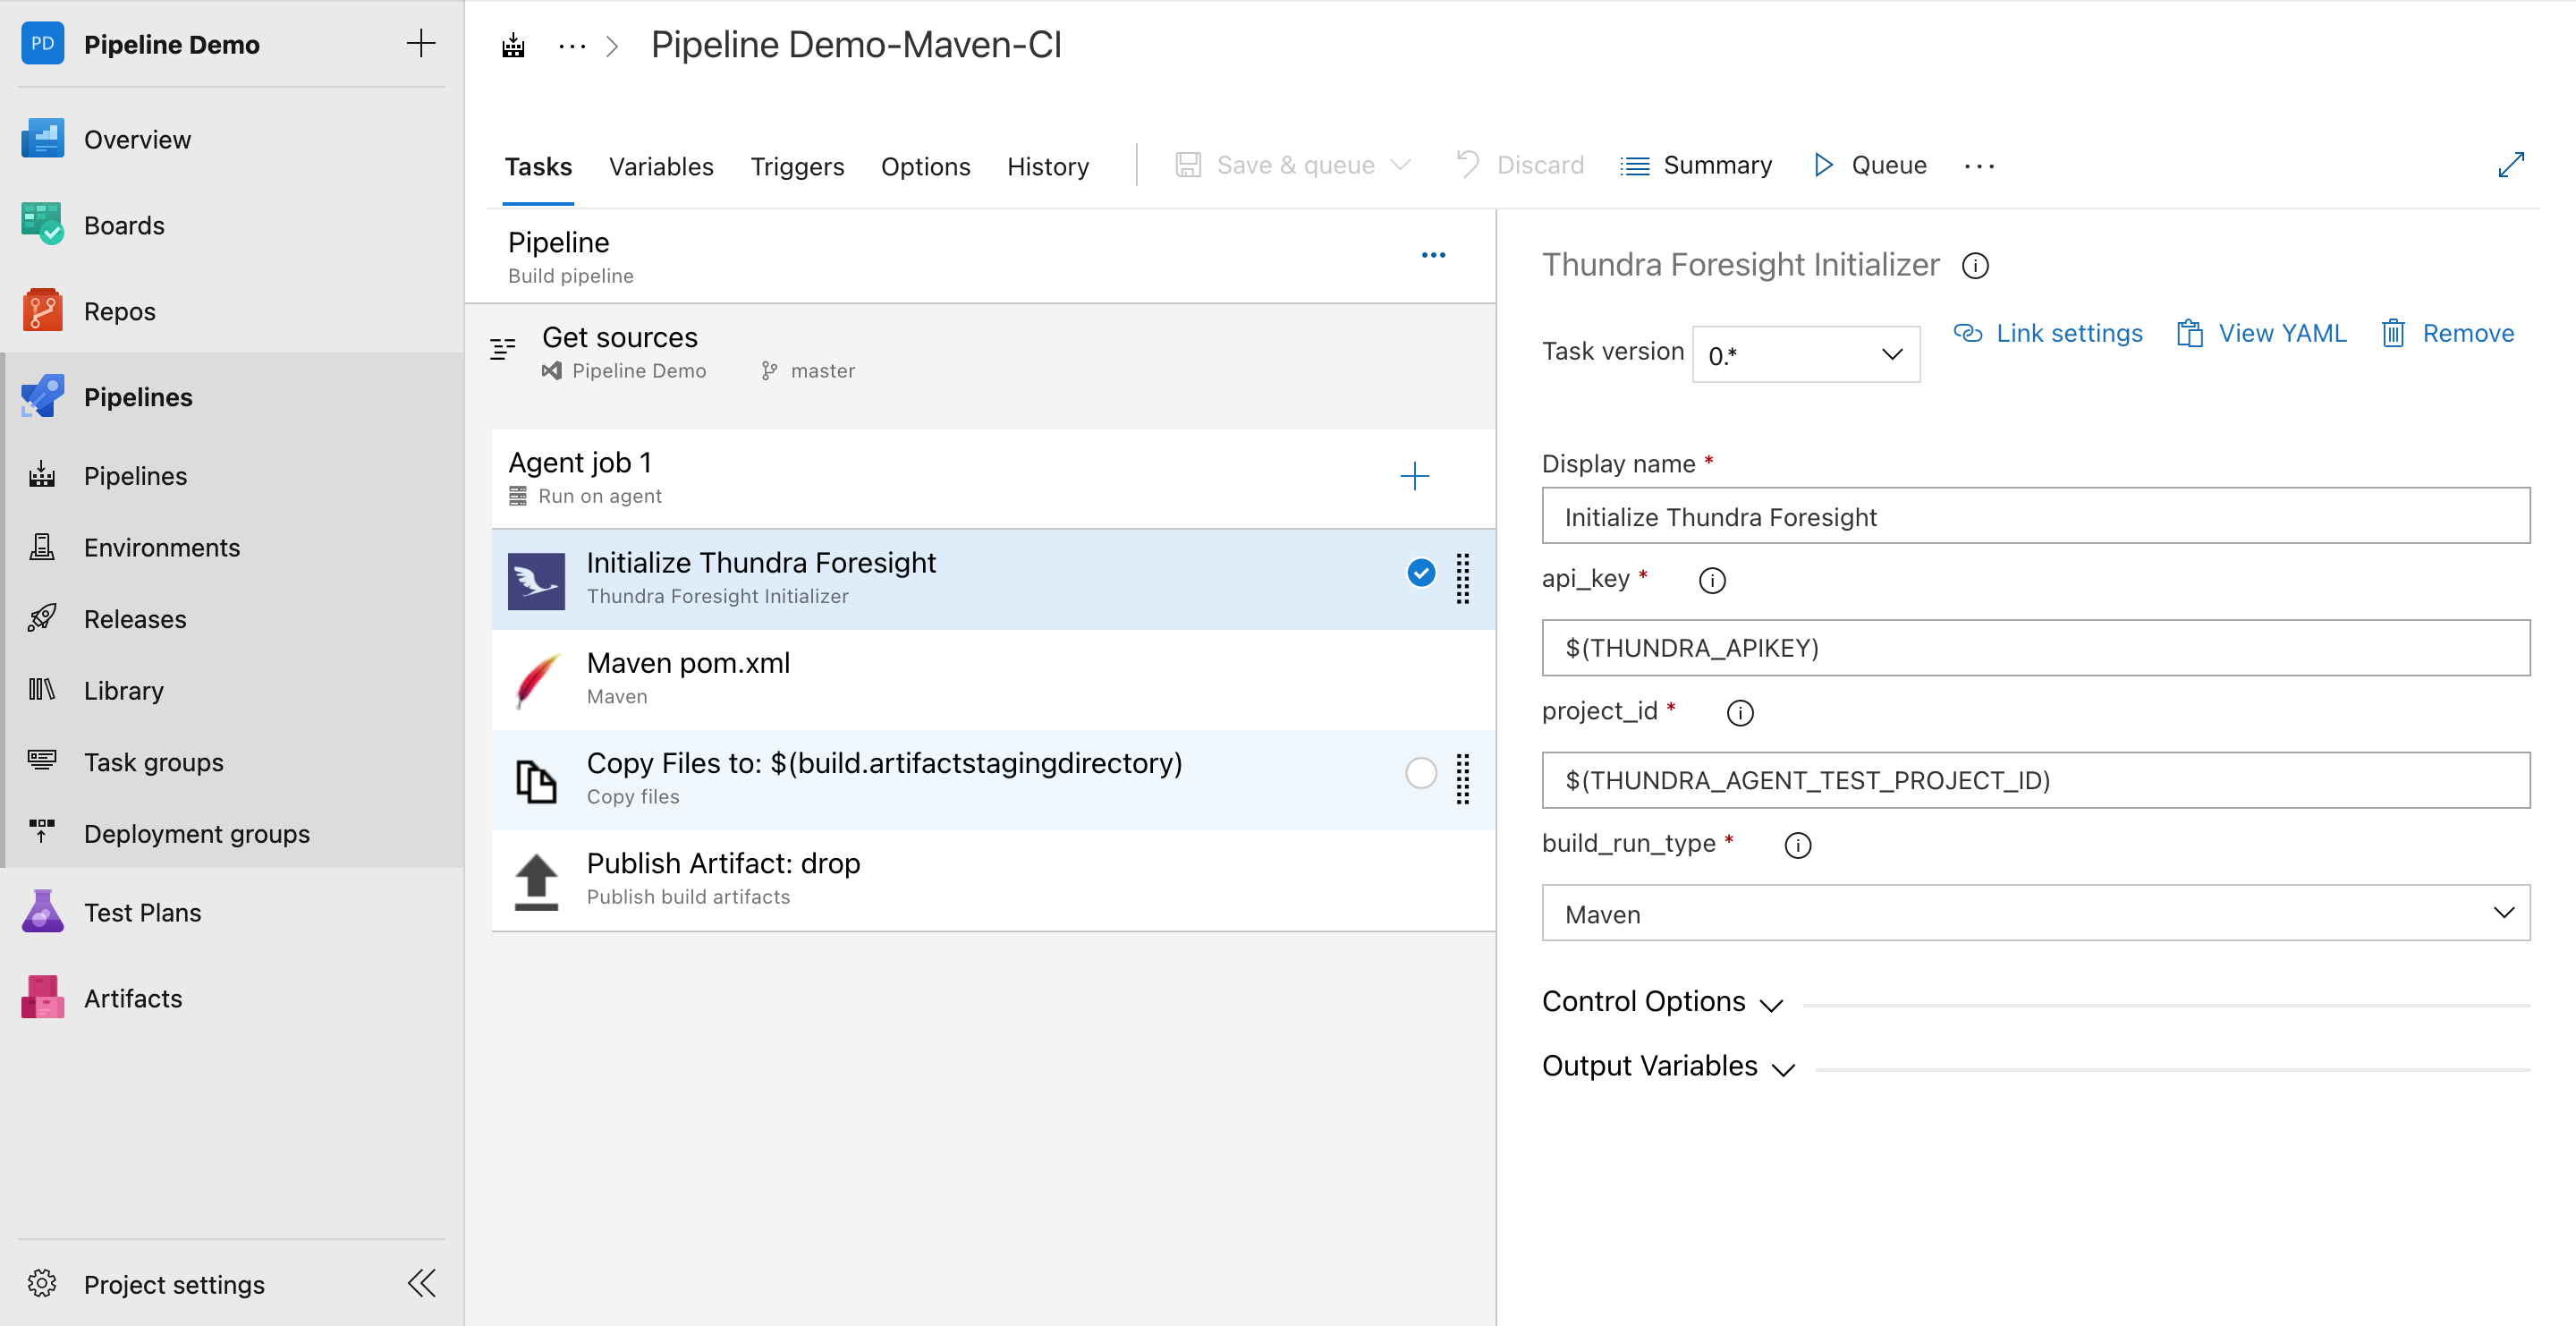Open the Boards section icon
The height and width of the screenshot is (1326, 2576).
42,225
